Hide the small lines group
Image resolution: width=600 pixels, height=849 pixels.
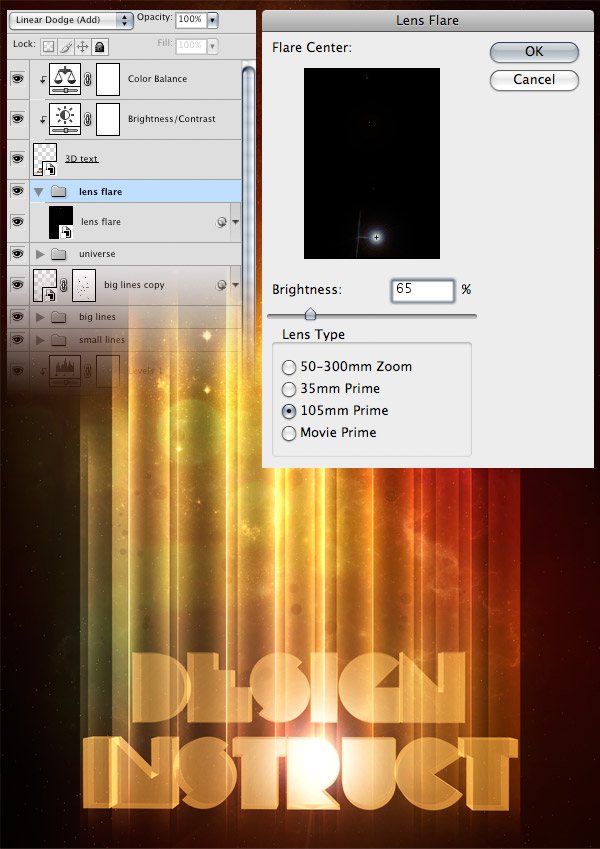pyautogui.click(x=18, y=339)
